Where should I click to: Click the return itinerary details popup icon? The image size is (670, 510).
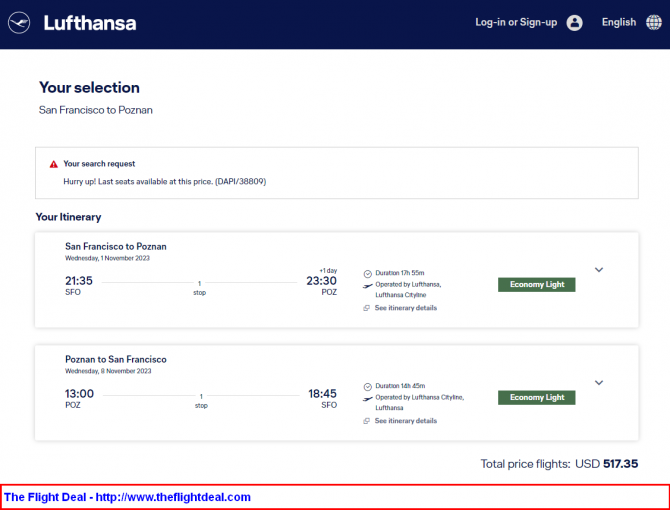point(366,421)
